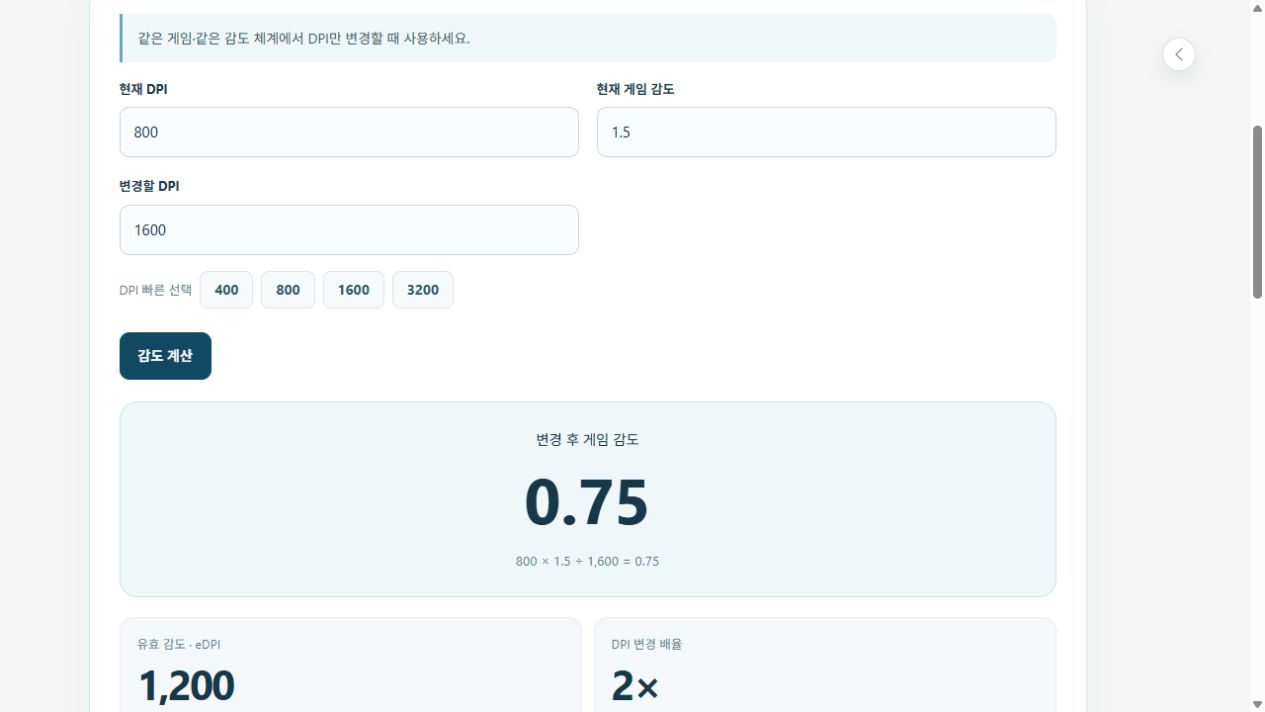Screen dimensions: 1265x712
Task: Pick the 3200 DPI quick preset
Action: click(x=423, y=290)
